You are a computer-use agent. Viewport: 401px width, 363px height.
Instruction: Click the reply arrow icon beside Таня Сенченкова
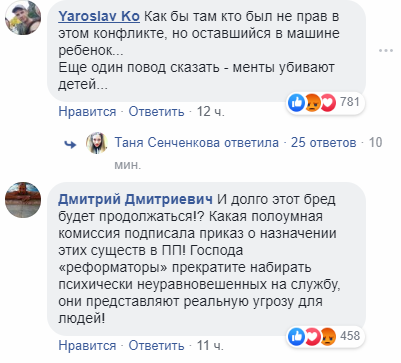70,144
